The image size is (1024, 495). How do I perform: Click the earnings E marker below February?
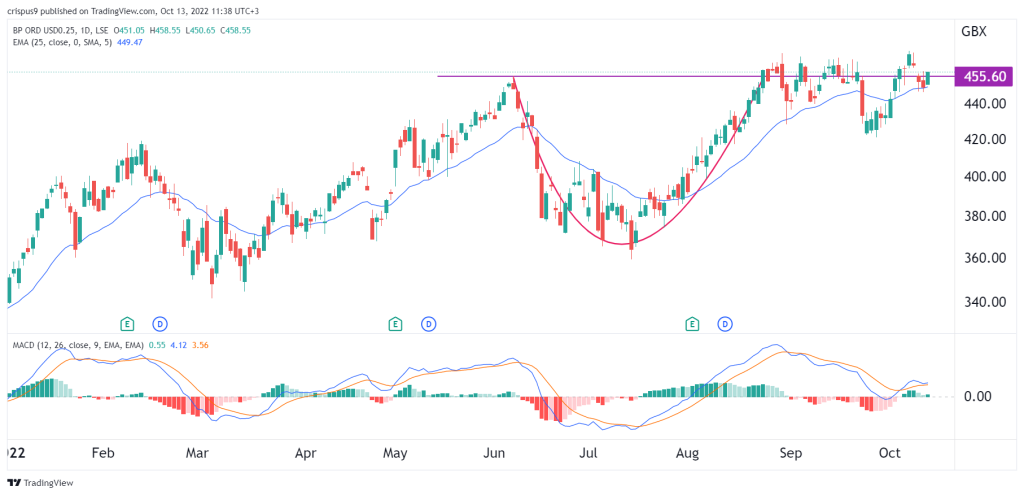(127, 323)
